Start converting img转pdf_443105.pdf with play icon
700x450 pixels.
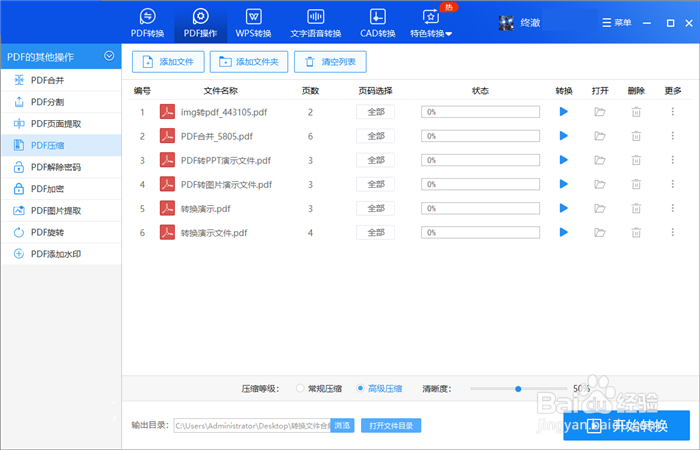pos(563,112)
